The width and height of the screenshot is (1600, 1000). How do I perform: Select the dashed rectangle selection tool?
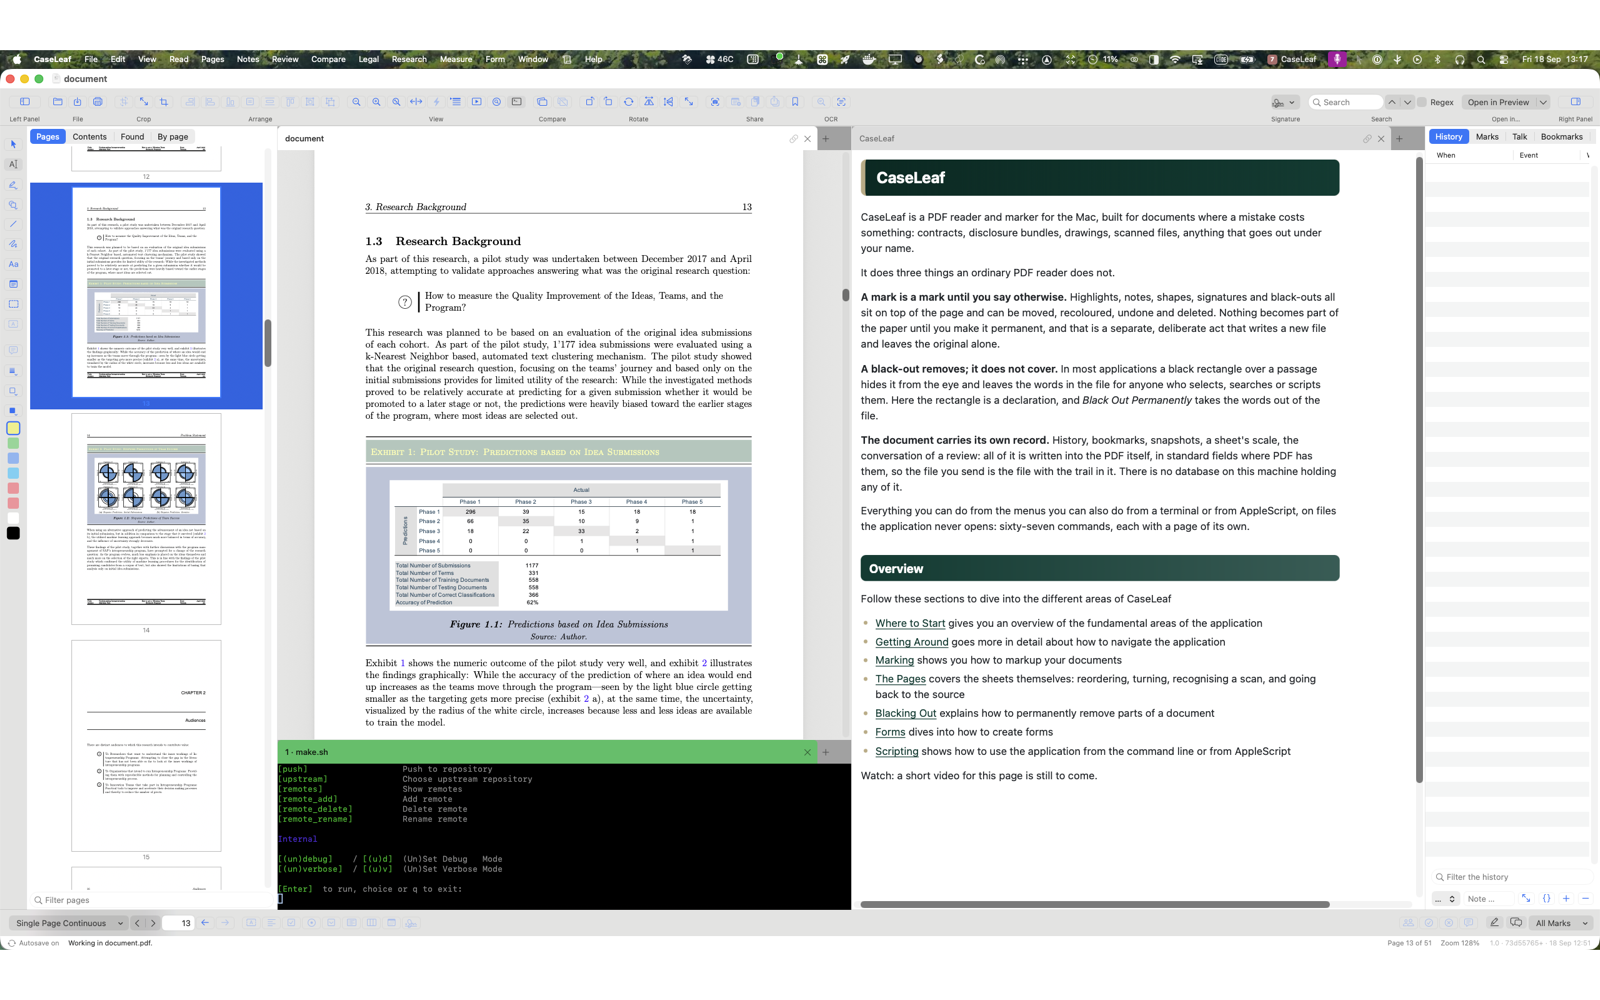coord(13,304)
